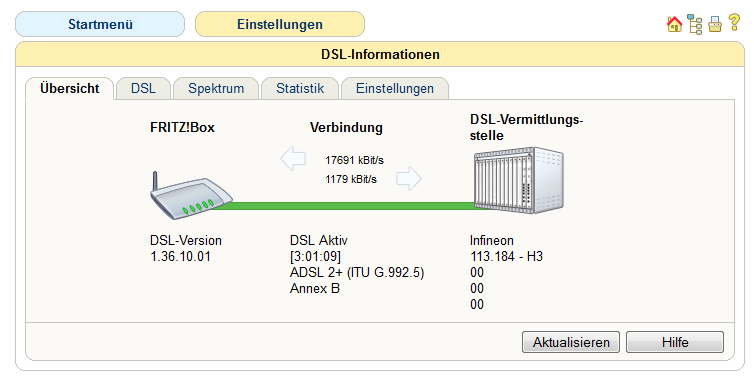Select the Übersicht tab
Image resolution: width=754 pixels, height=376 pixels.
click(x=70, y=88)
